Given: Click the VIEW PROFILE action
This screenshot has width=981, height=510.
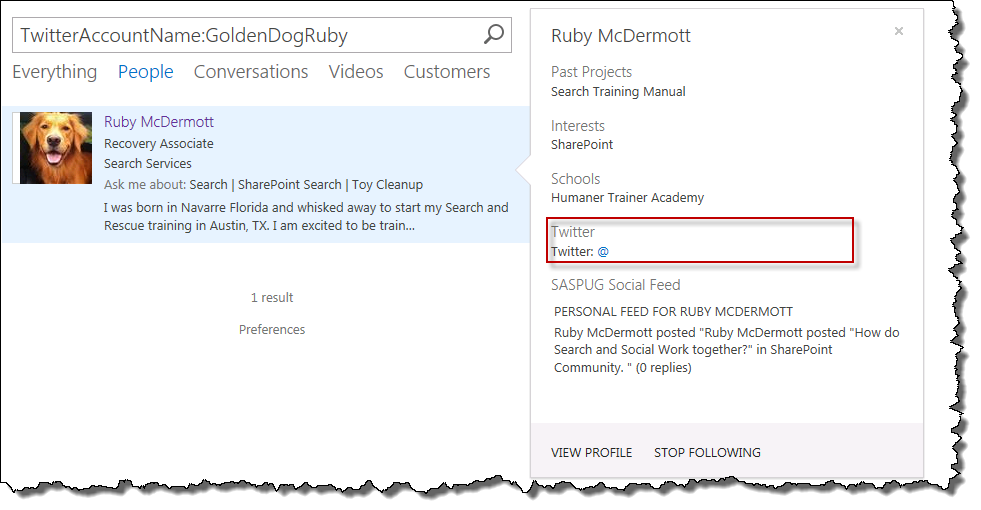Looking at the screenshot, I should 591,452.
